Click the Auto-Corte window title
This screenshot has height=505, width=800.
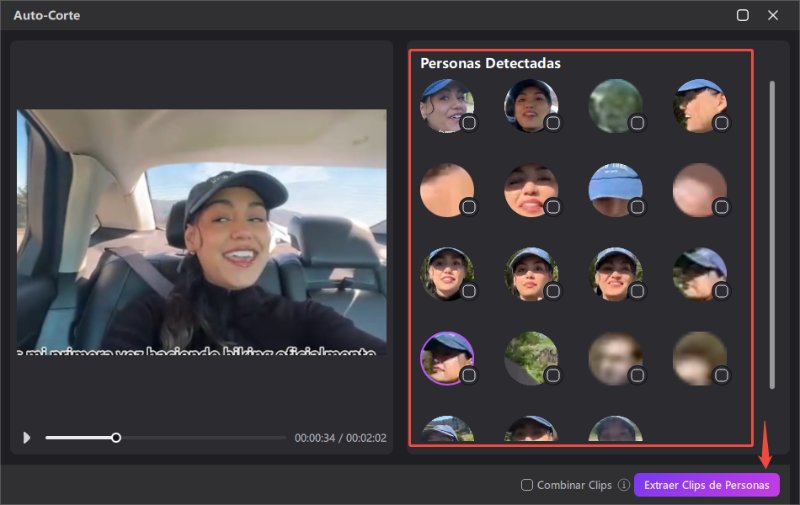click(x=46, y=15)
